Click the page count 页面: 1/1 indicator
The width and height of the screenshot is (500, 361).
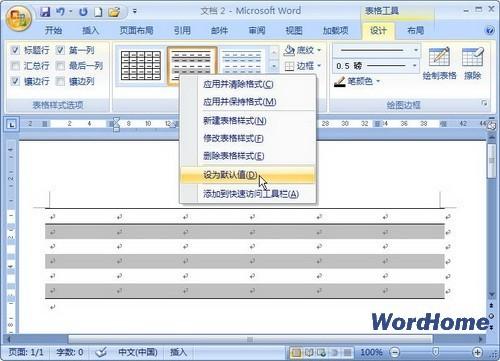[26, 352]
